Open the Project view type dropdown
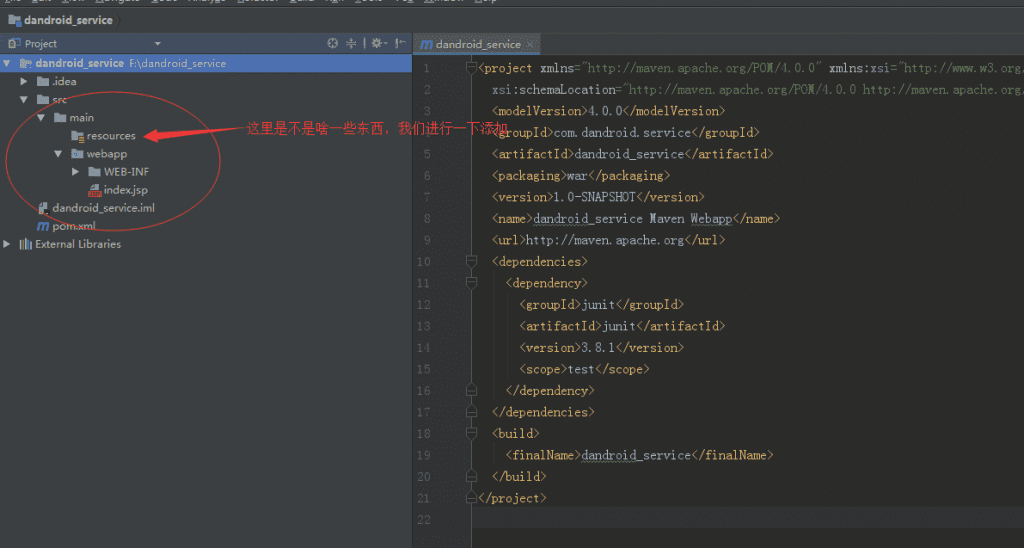1024x548 pixels. coord(157,44)
